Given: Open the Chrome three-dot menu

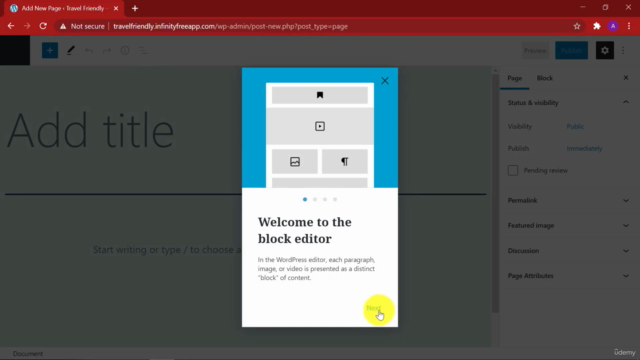Looking at the screenshot, I should [629, 26].
